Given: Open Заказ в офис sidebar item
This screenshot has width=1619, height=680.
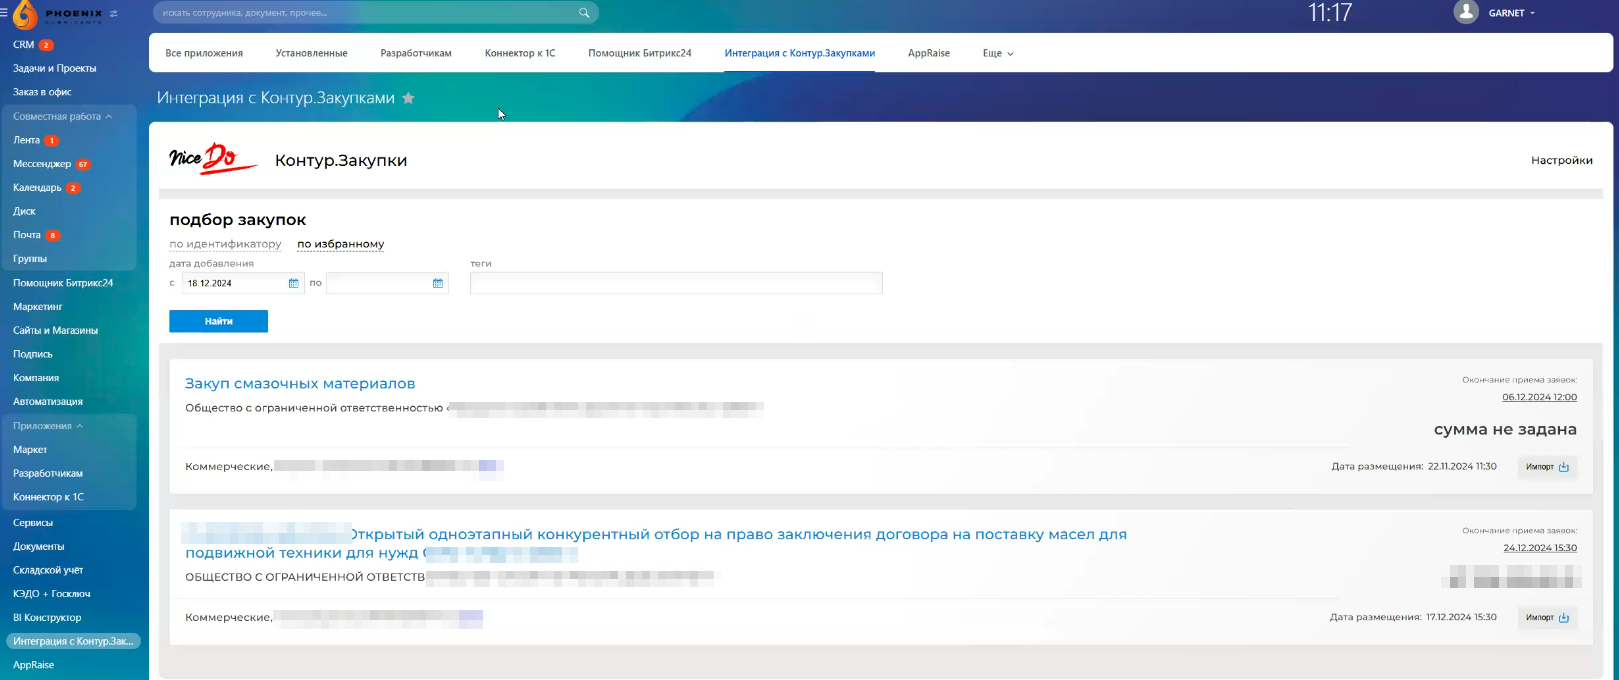Looking at the screenshot, I should point(42,92).
